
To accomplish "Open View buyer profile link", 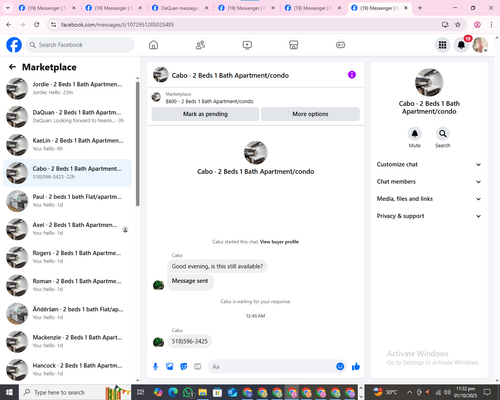I will (279, 242).
